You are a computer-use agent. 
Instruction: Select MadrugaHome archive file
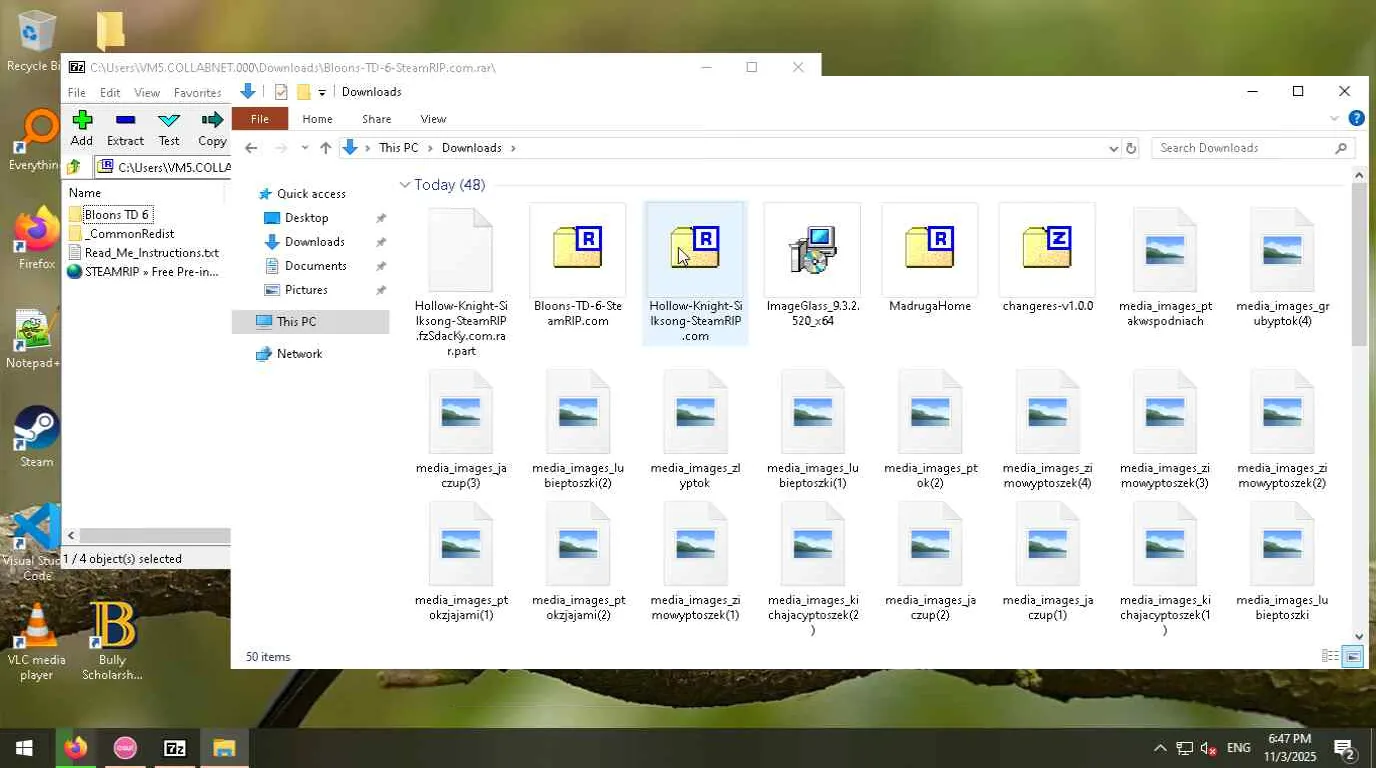pos(930,260)
